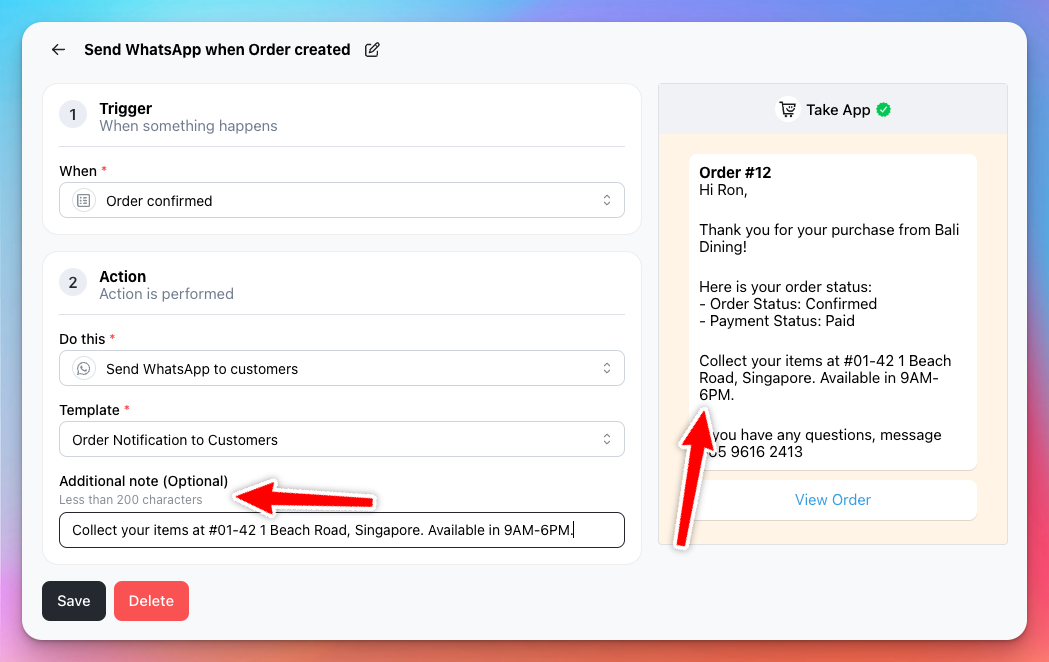Go back using the left arrow icon

click(58, 49)
